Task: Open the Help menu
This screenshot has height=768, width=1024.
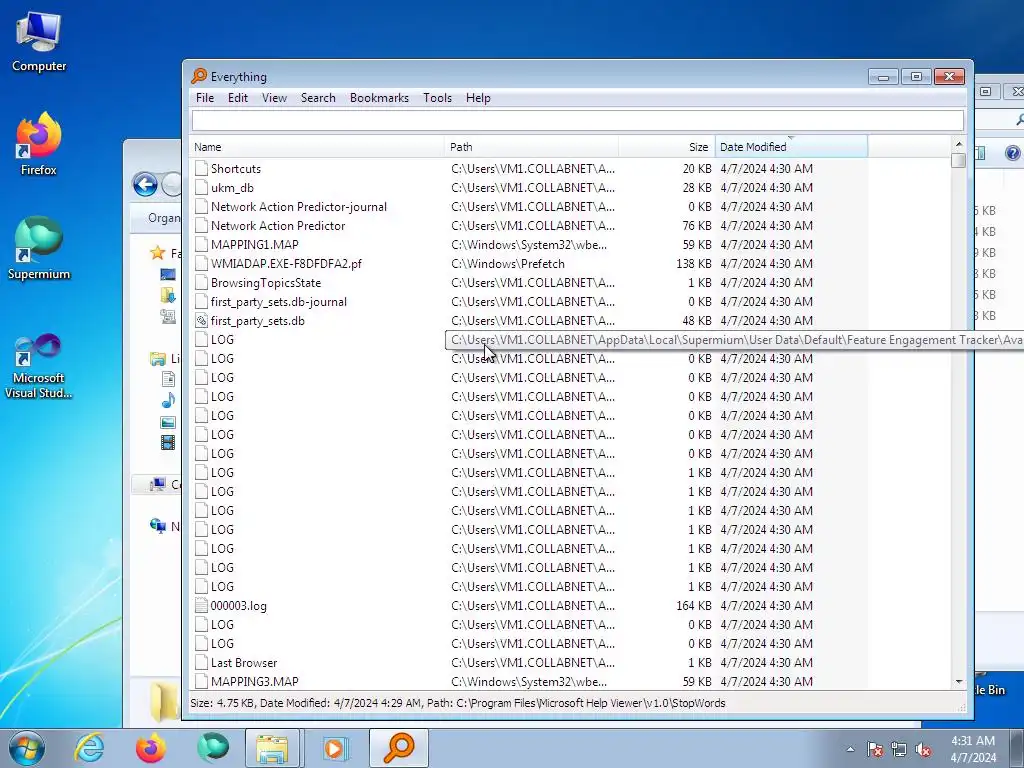Action: point(478,98)
